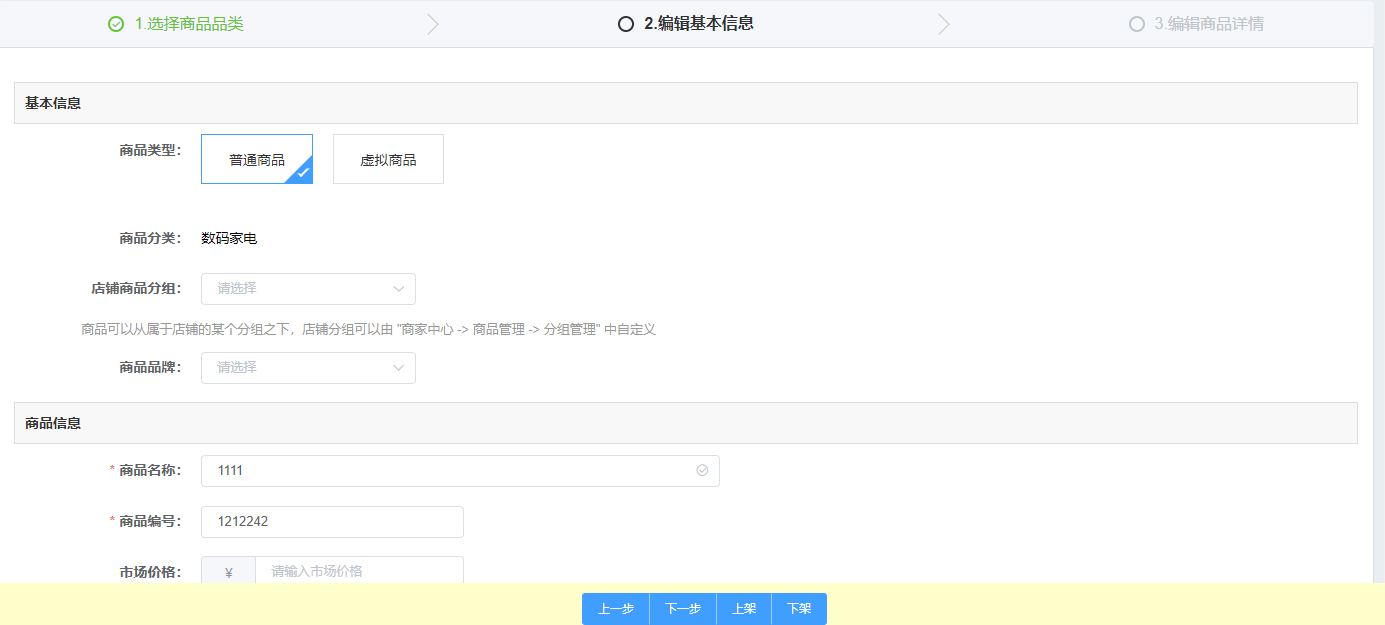Open the 商品品牌 dropdown
This screenshot has width=1385, height=625.
[308, 368]
